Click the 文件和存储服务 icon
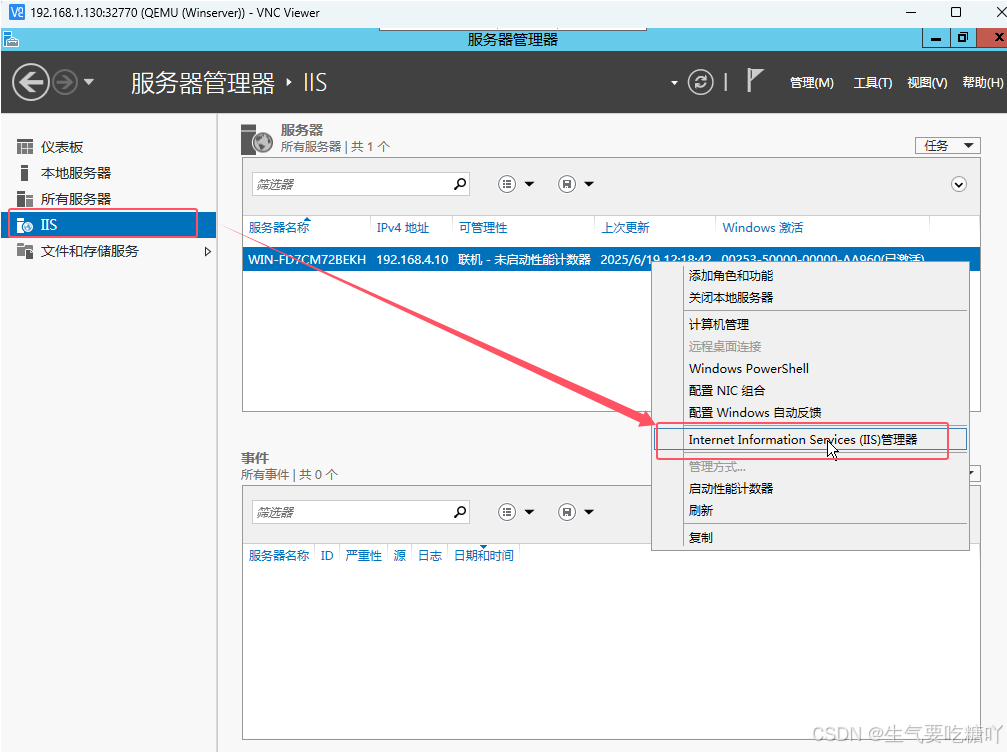This screenshot has width=1007, height=752. point(24,251)
